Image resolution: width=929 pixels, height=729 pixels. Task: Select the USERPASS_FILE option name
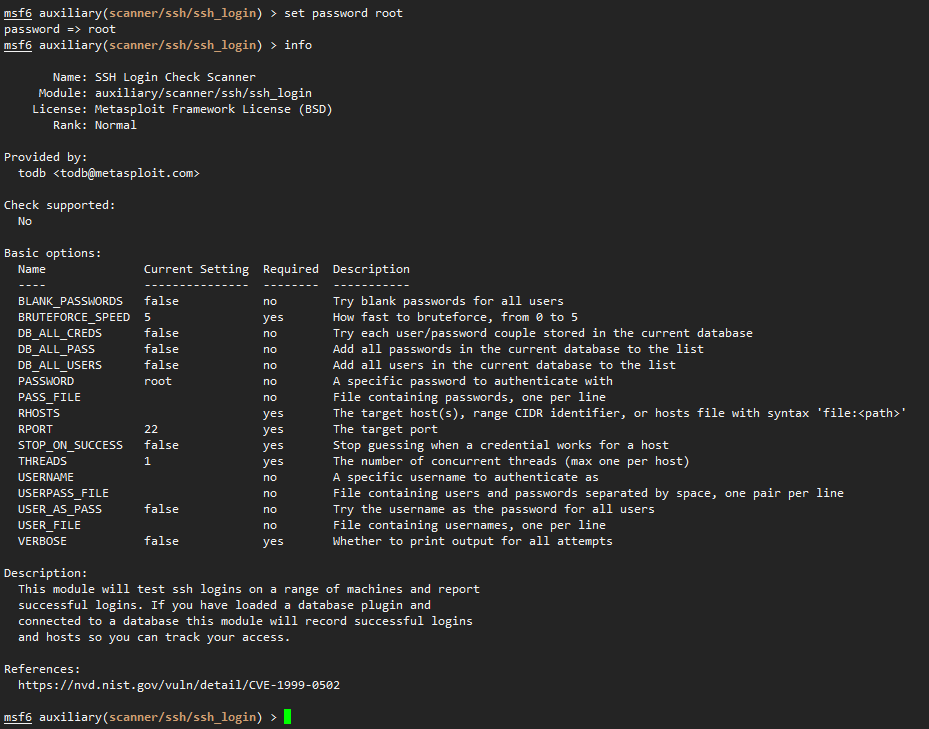pyautogui.click(x=63, y=493)
